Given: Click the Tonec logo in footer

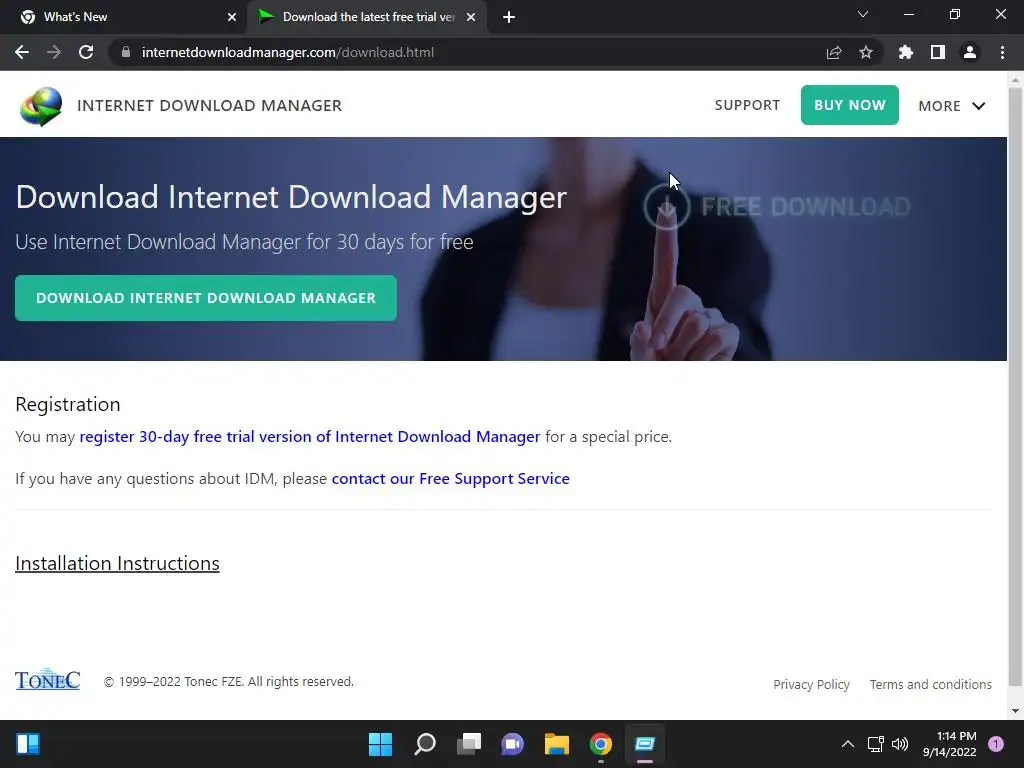Looking at the screenshot, I should tap(48, 679).
